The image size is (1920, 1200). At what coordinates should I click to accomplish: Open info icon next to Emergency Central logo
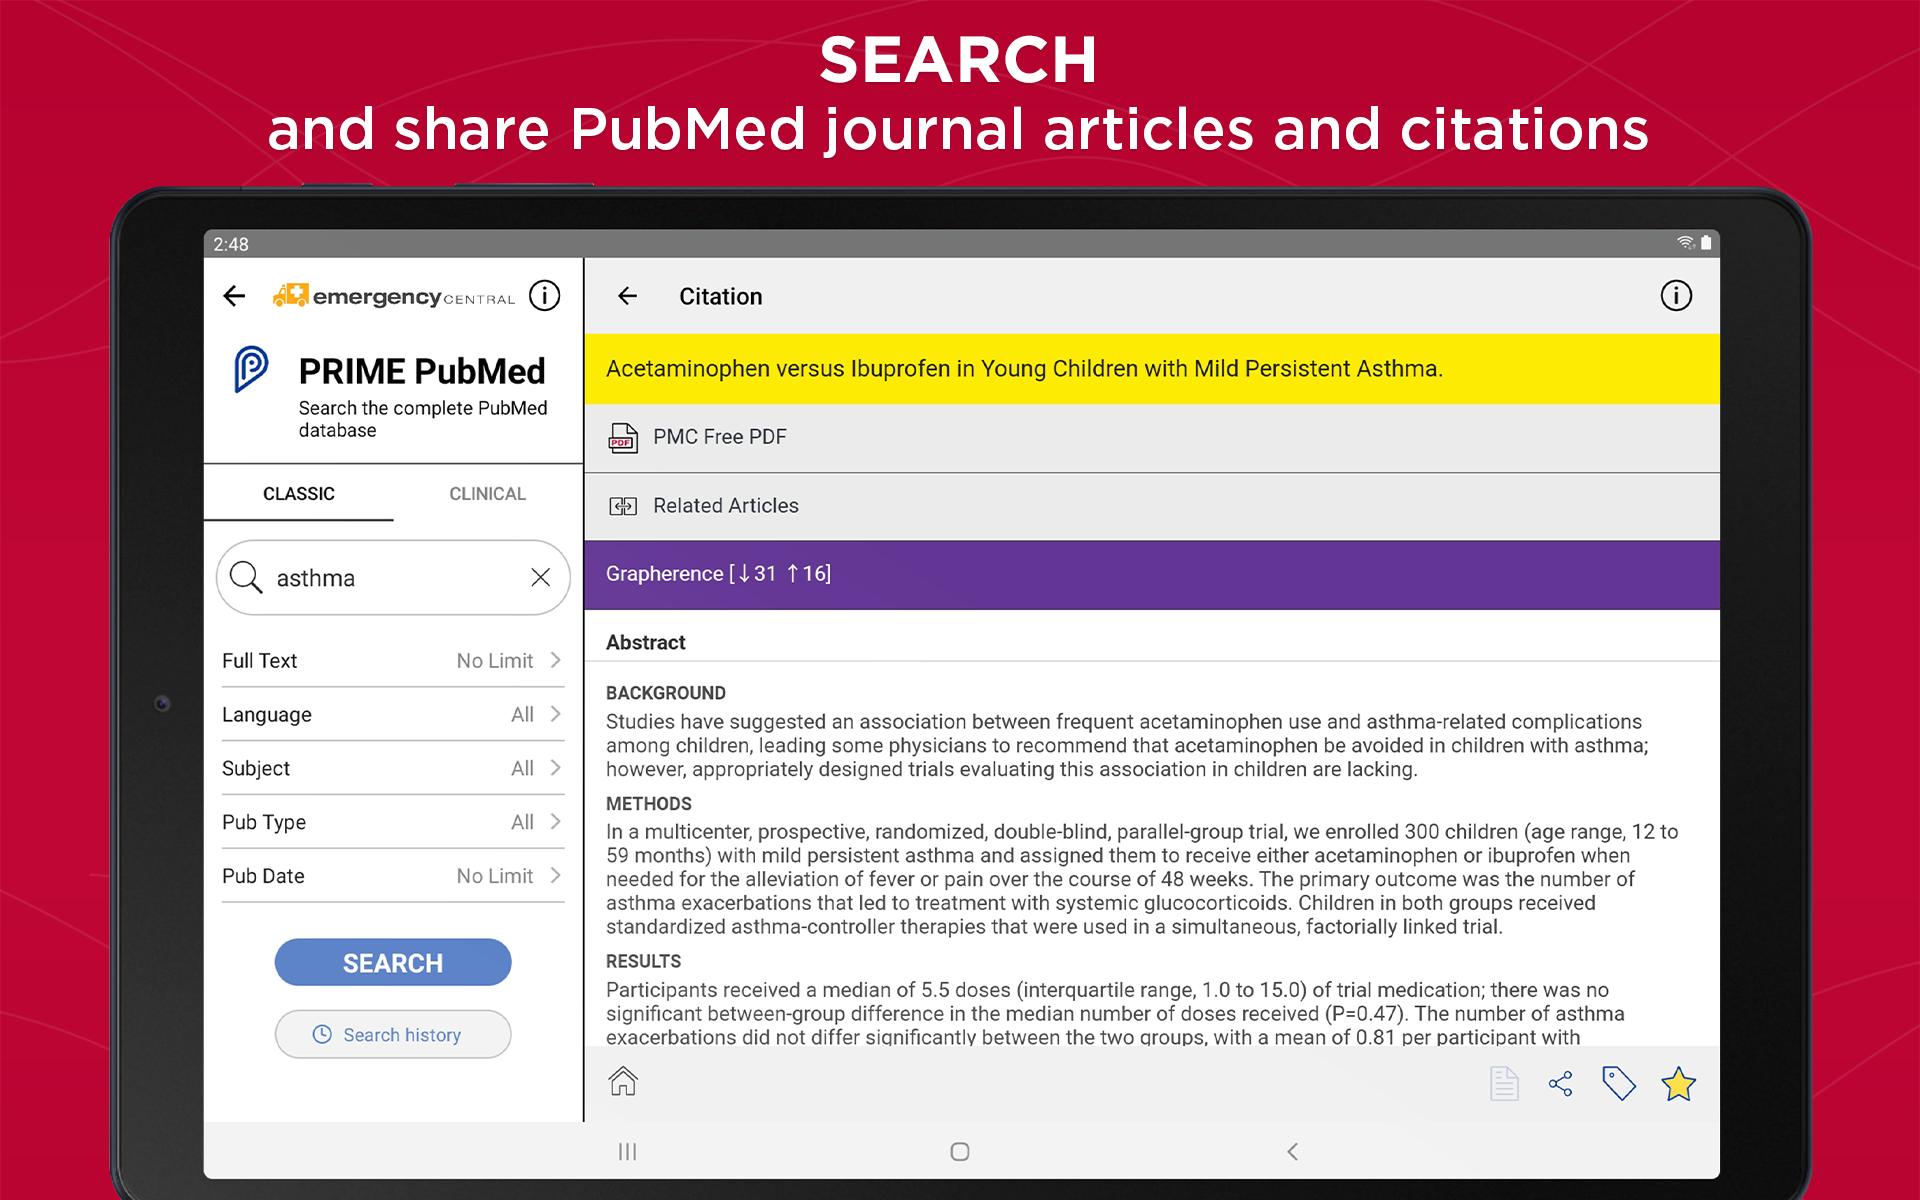pyautogui.click(x=544, y=296)
